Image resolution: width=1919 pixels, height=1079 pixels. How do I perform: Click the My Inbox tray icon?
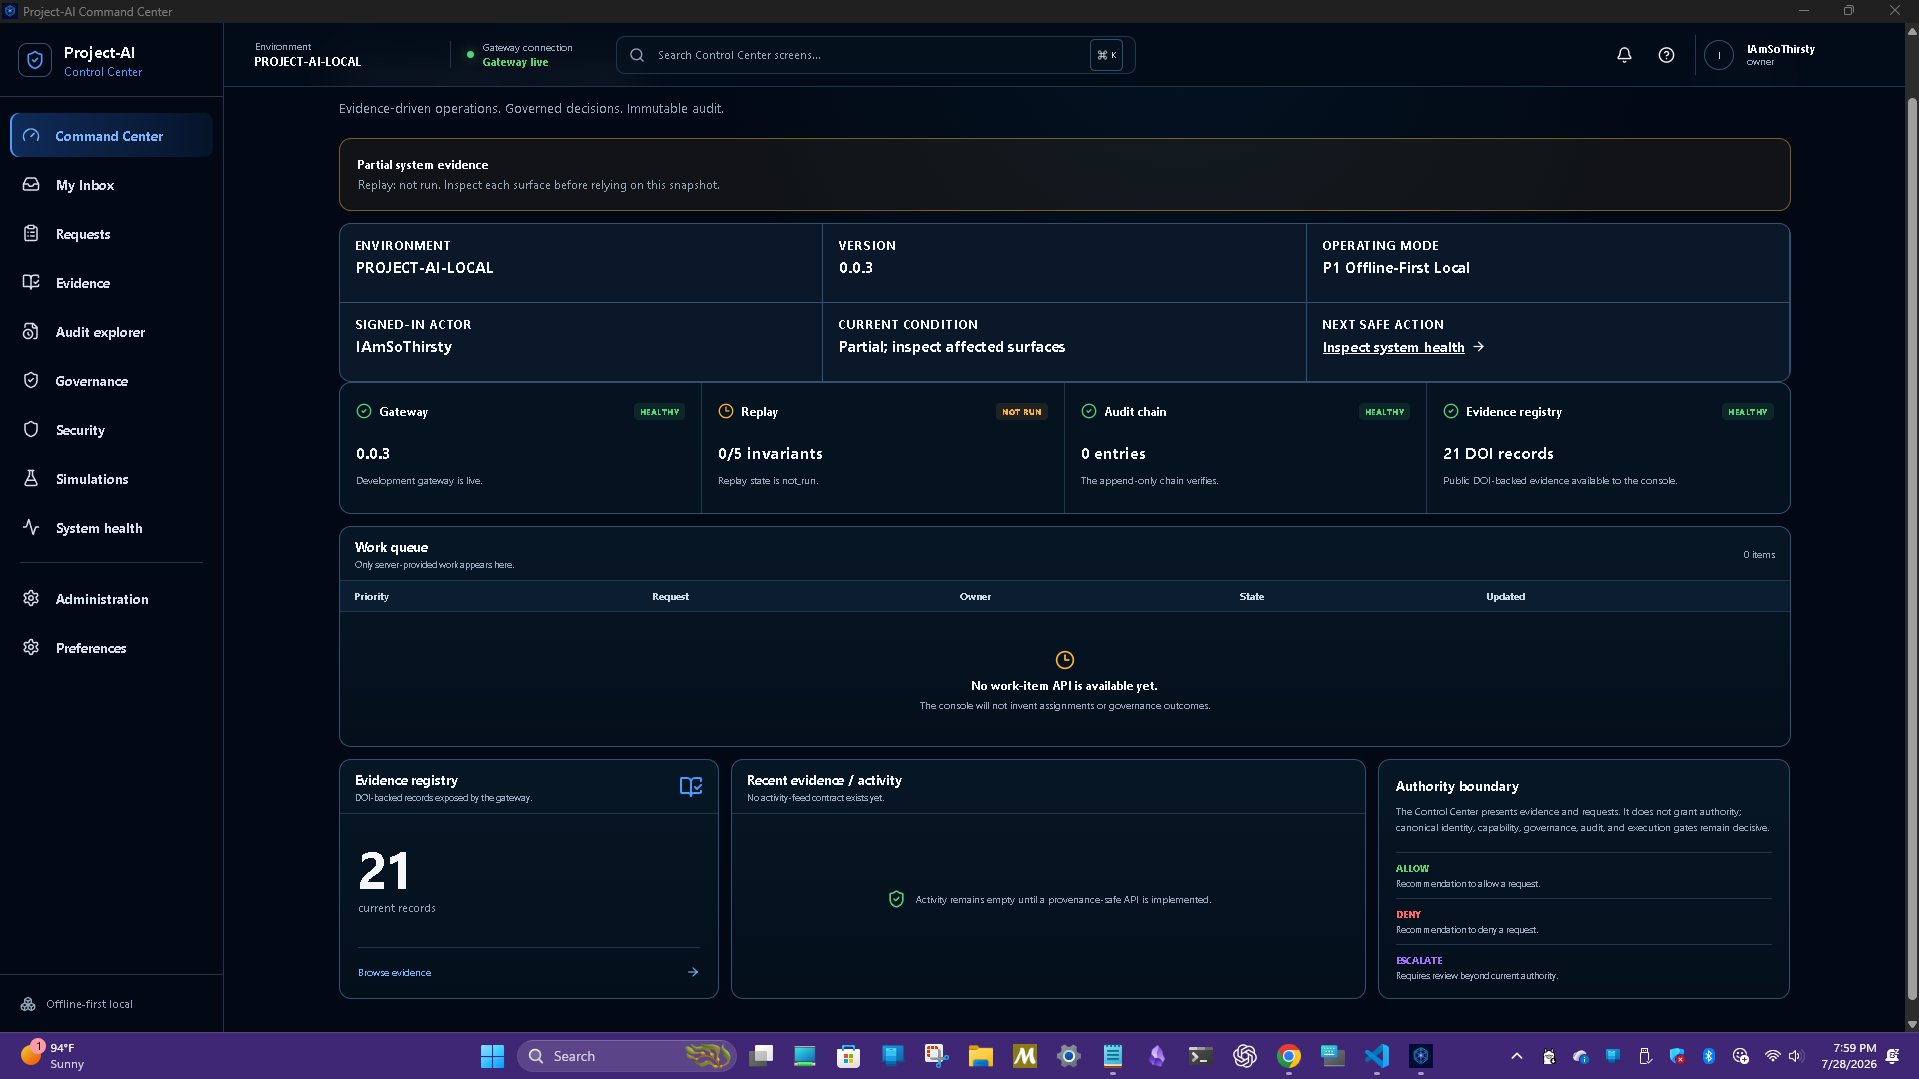pyautogui.click(x=31, y=185)
